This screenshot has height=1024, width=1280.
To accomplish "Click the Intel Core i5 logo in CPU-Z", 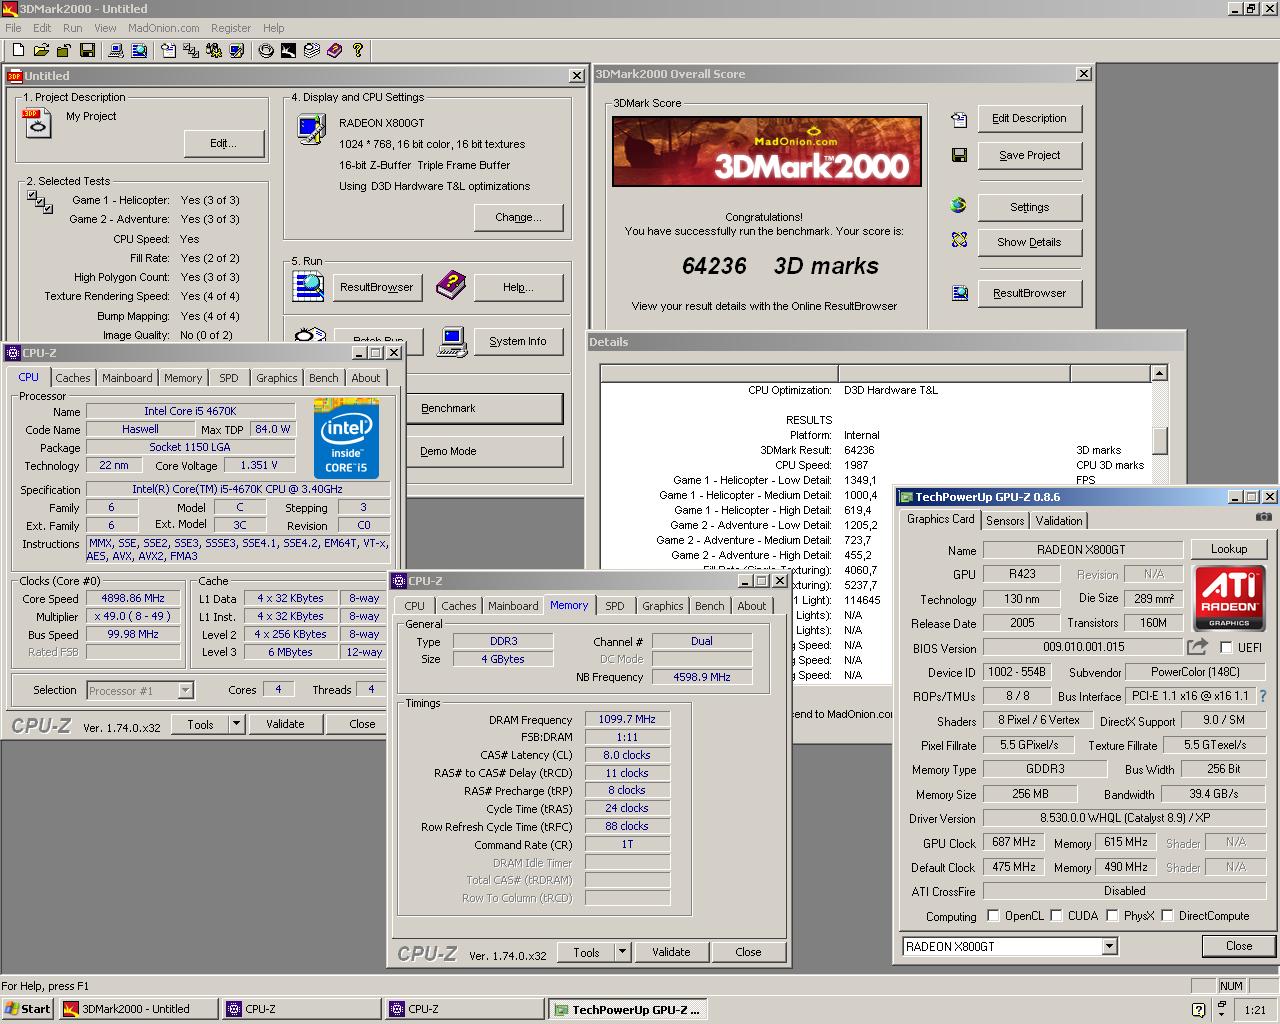I will coord(346,438).
